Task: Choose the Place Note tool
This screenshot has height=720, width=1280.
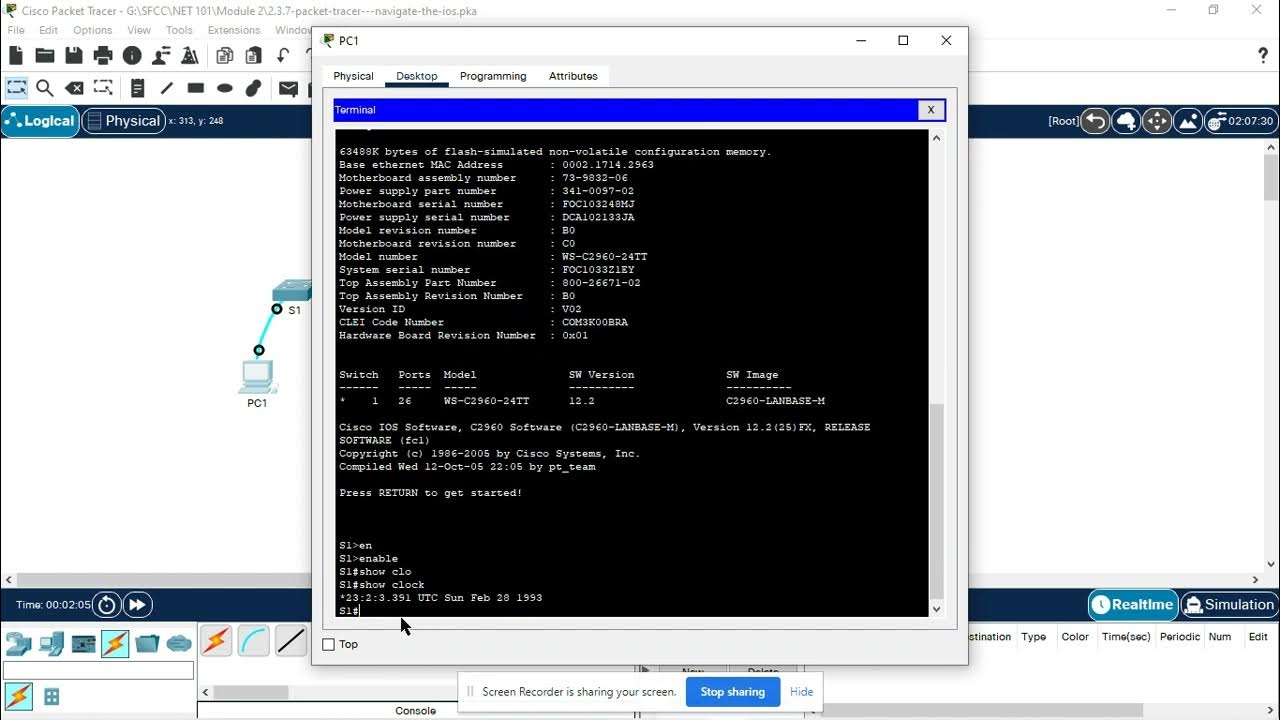Action: [138, 88]
